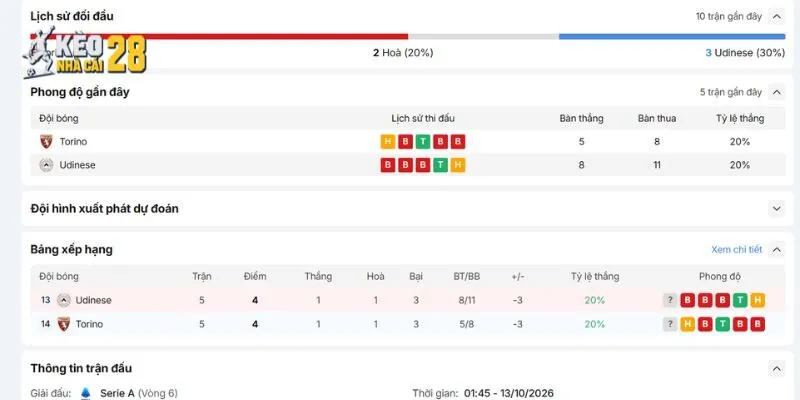
Task: Click the blue Udinese wins bar segment
Action: pos(672,37)
